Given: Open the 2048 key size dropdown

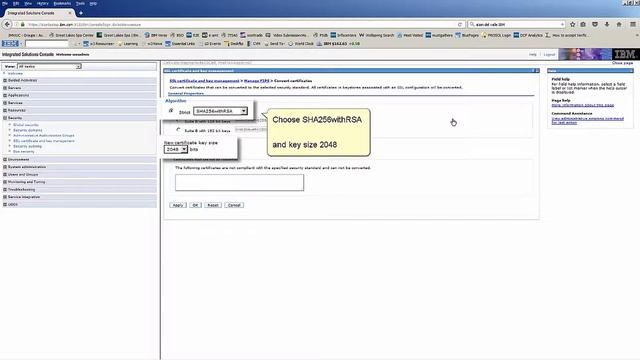Looking at the screenshot, I should [176, 149].
